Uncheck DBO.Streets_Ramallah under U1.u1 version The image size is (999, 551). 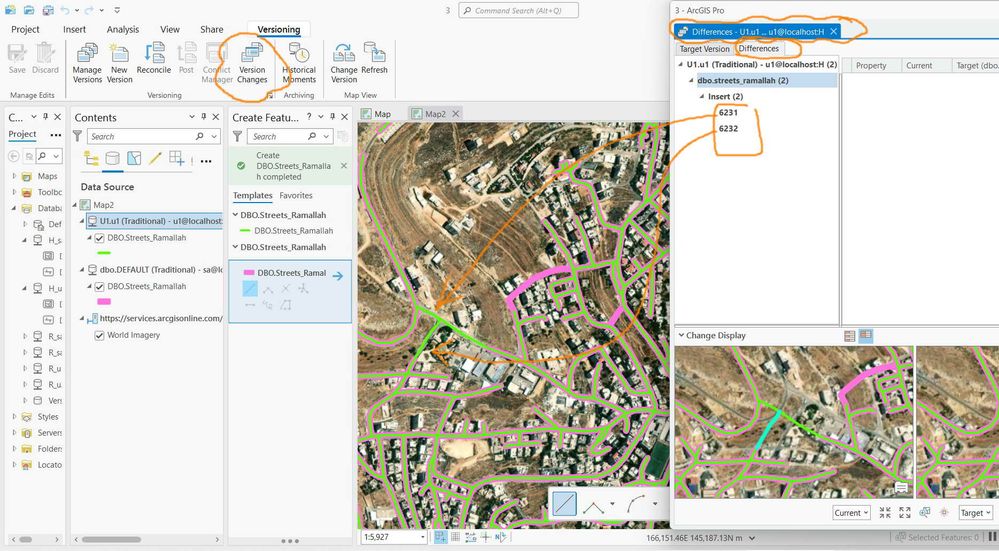pos(99,238)
